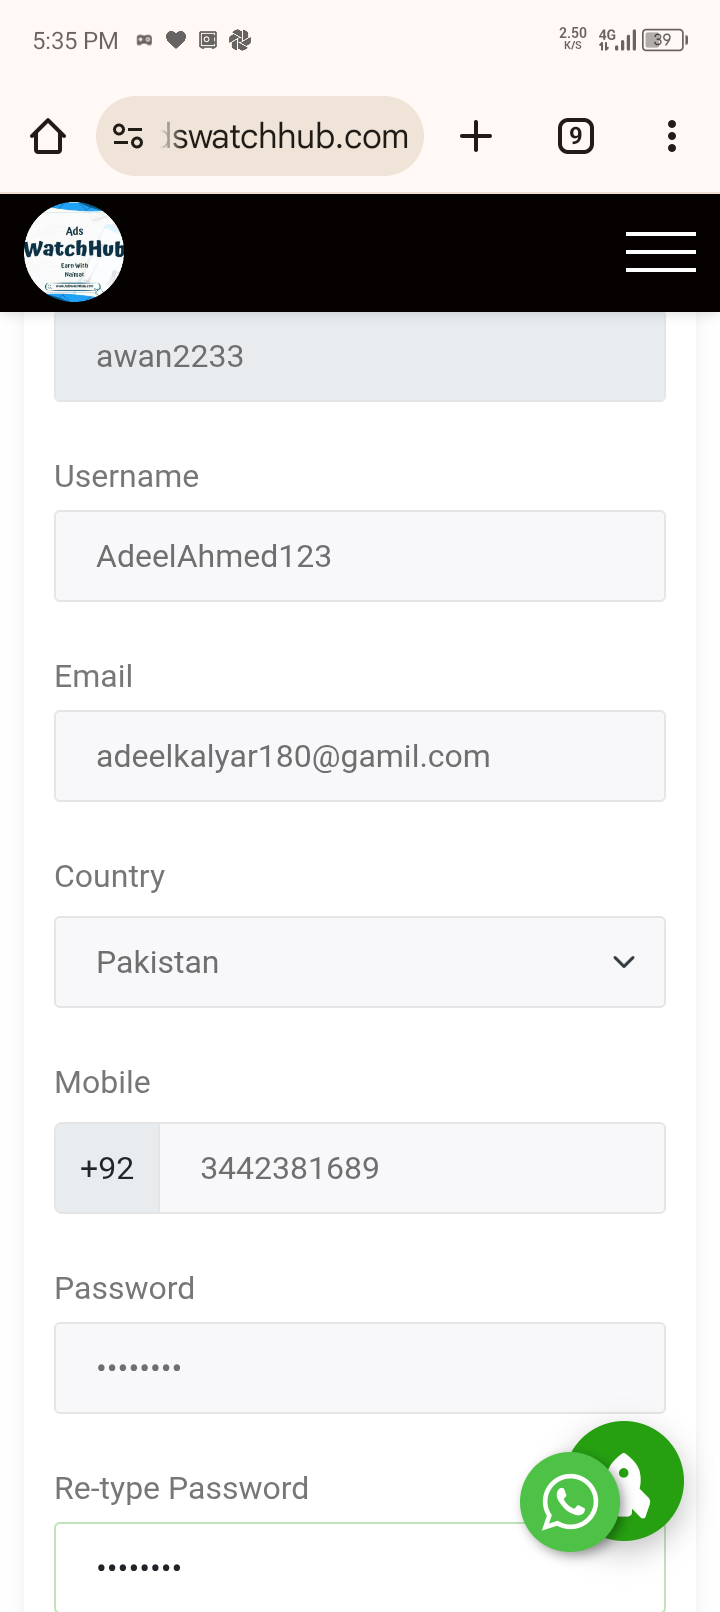Focus the Username field with AdeelAhmed123

360,556
